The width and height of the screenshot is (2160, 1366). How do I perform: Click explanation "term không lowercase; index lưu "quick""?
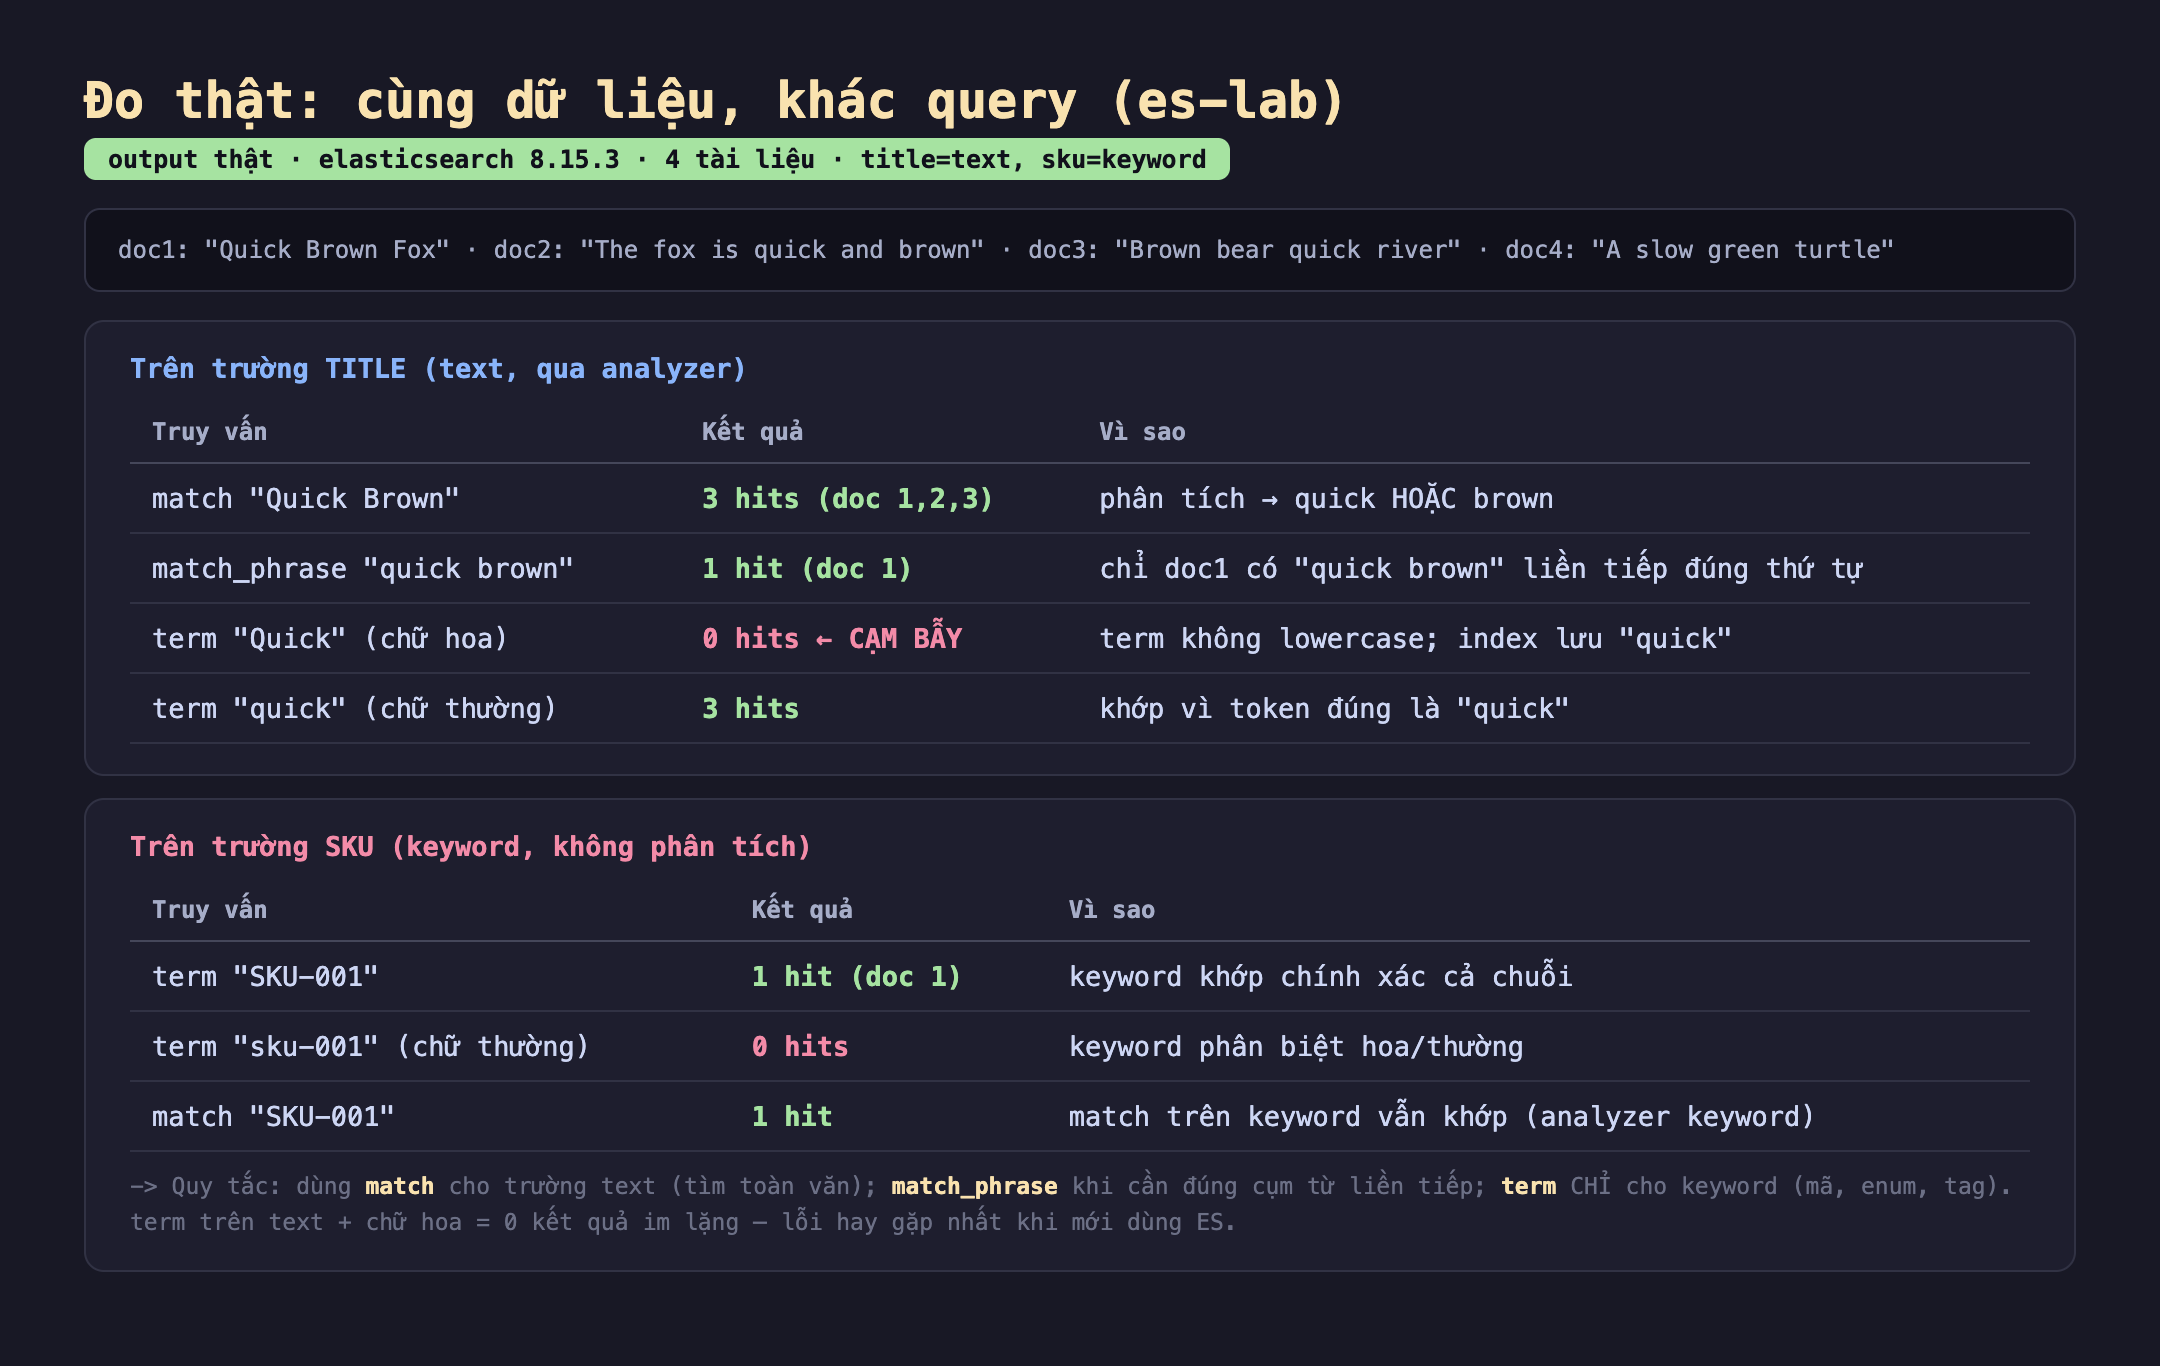tap(1415, 639)
